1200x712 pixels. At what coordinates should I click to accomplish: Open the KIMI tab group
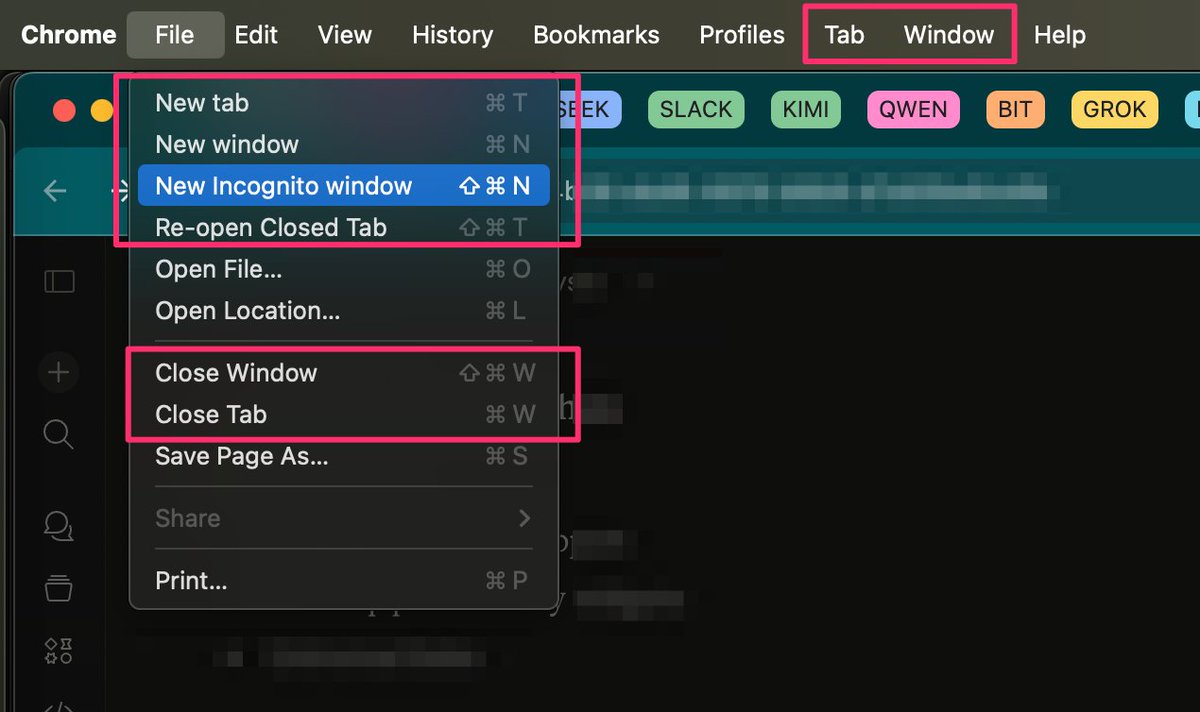pyautogui.click(x=806, y=109)
